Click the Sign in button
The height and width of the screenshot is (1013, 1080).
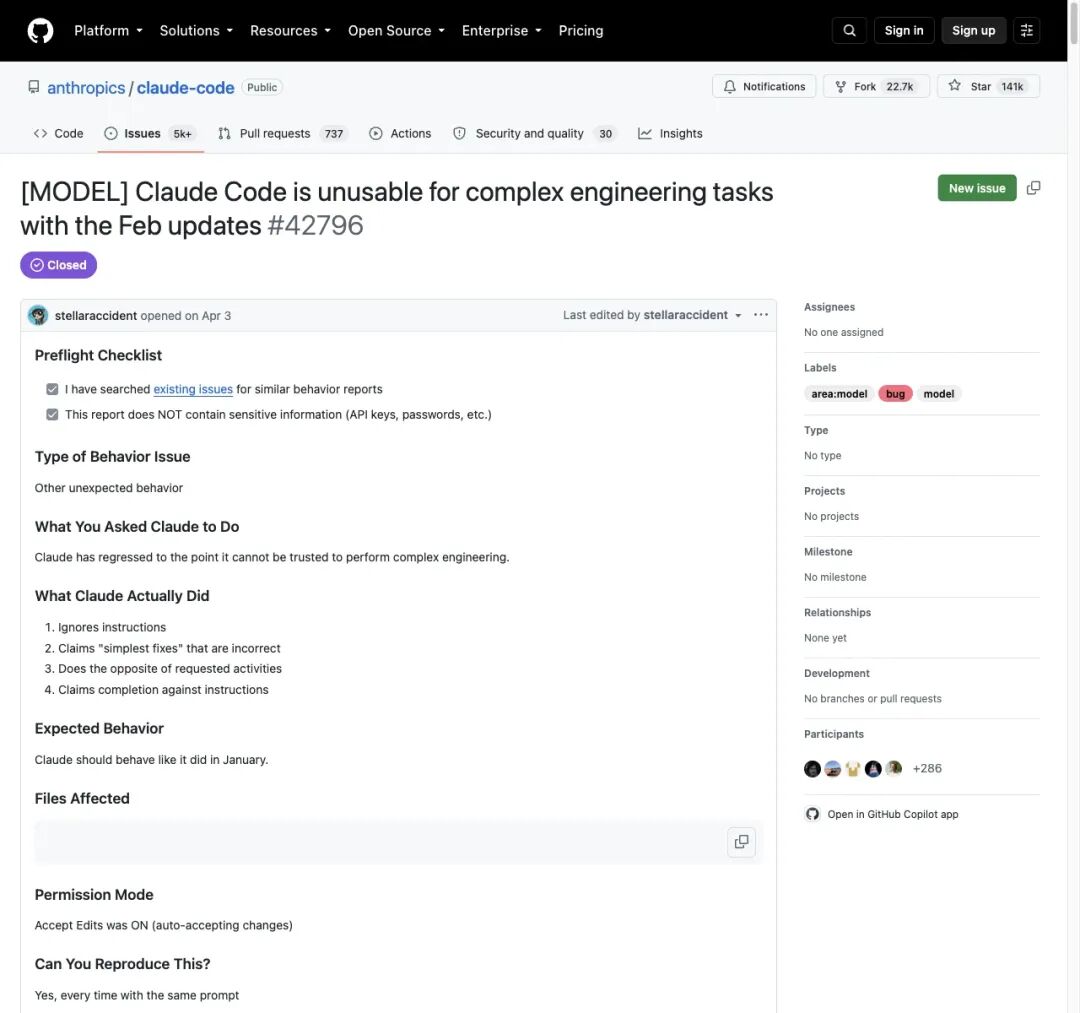point(904,30)
